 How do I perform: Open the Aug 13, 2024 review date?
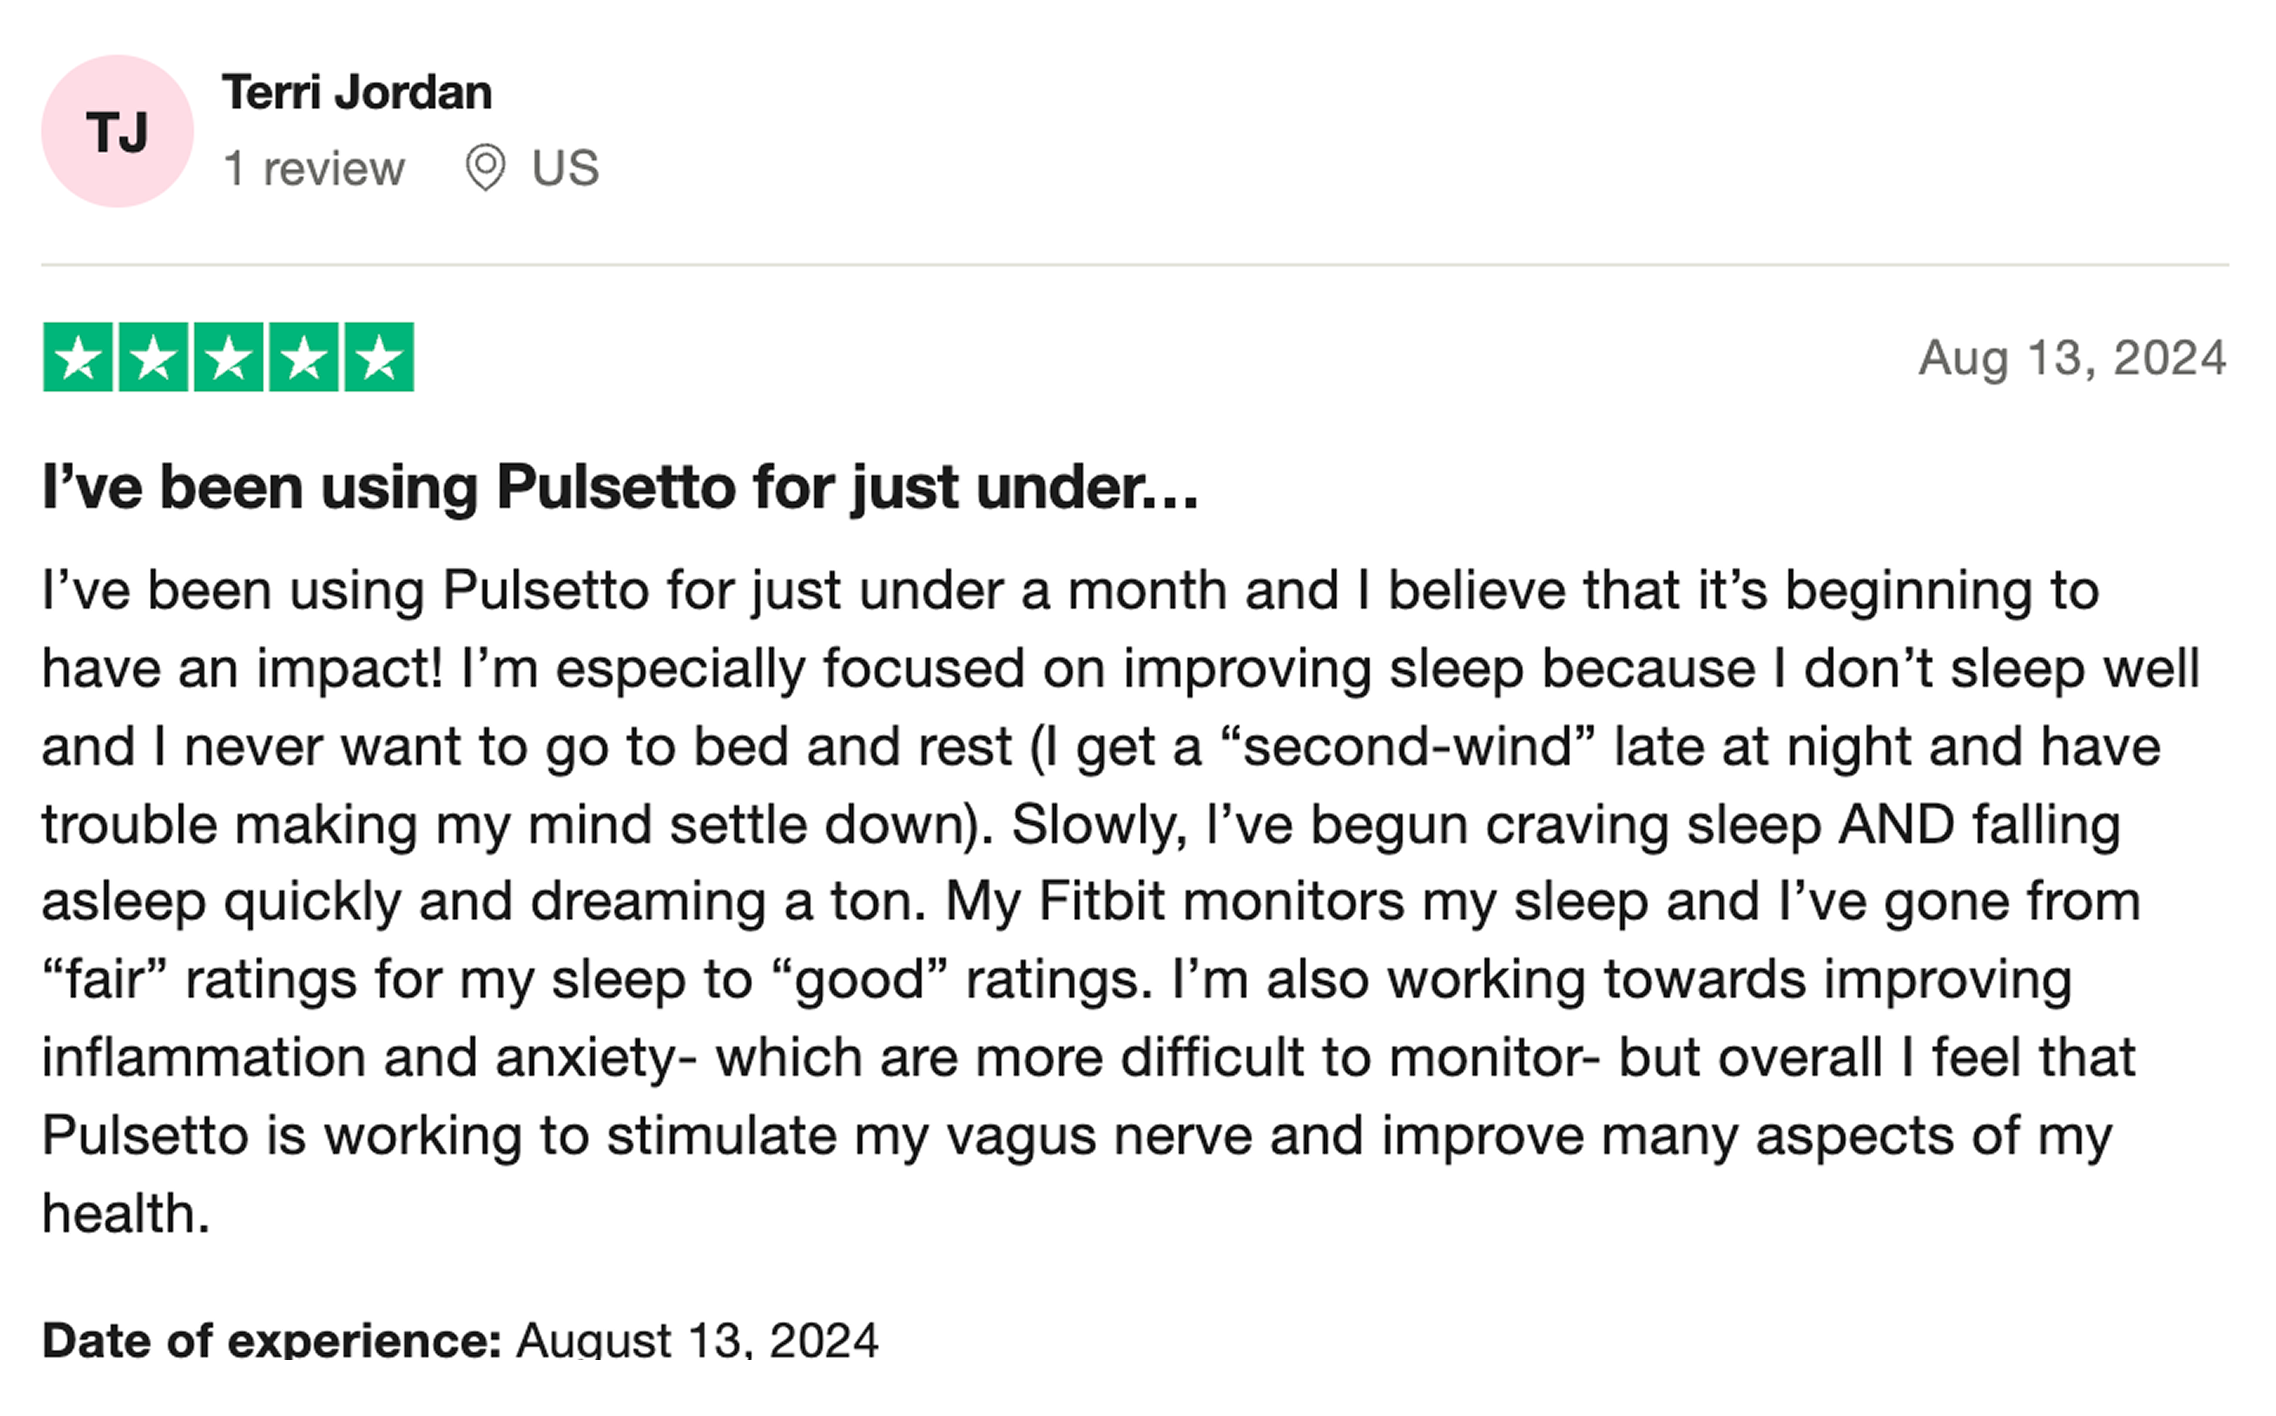(x=2072, y=358)
